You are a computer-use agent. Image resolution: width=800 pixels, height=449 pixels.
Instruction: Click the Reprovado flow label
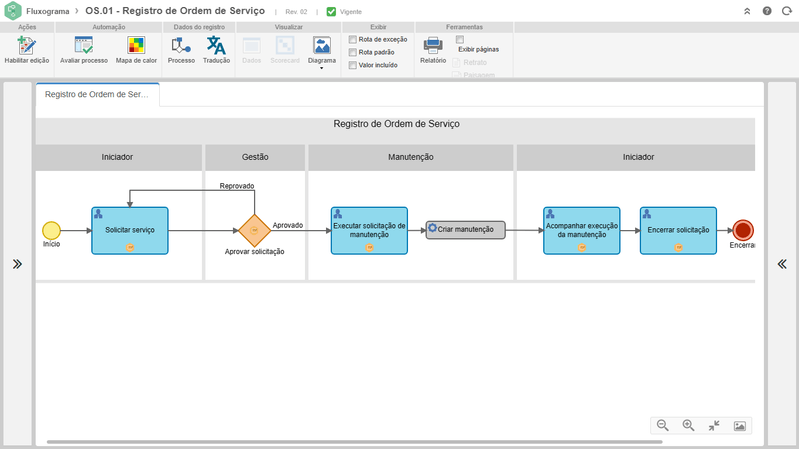click(x=237, y=186)
